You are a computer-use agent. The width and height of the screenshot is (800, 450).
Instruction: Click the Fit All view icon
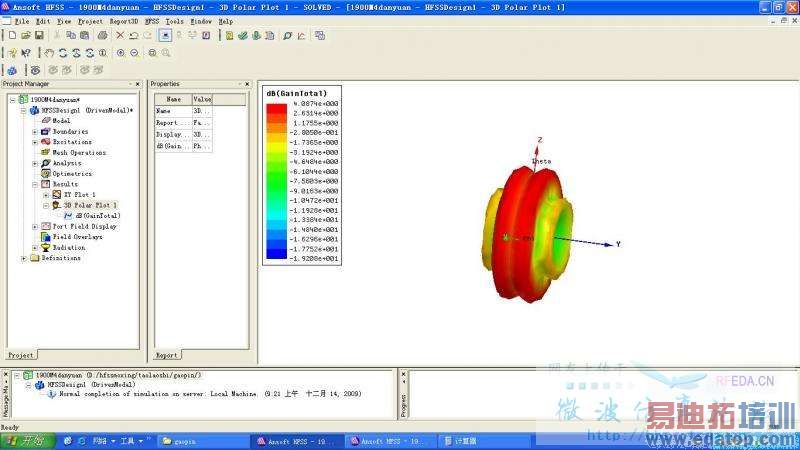(x=152, y=53)
